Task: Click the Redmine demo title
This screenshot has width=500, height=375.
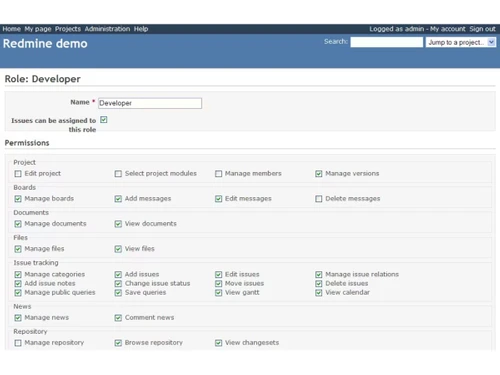Action: point(45,44)
